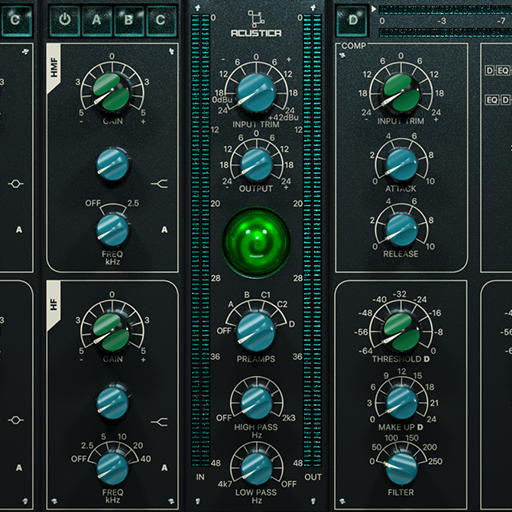Click the HF band Q knob above FREQ
The height and width of the screenshot is (512, 512).
point(112,403)
